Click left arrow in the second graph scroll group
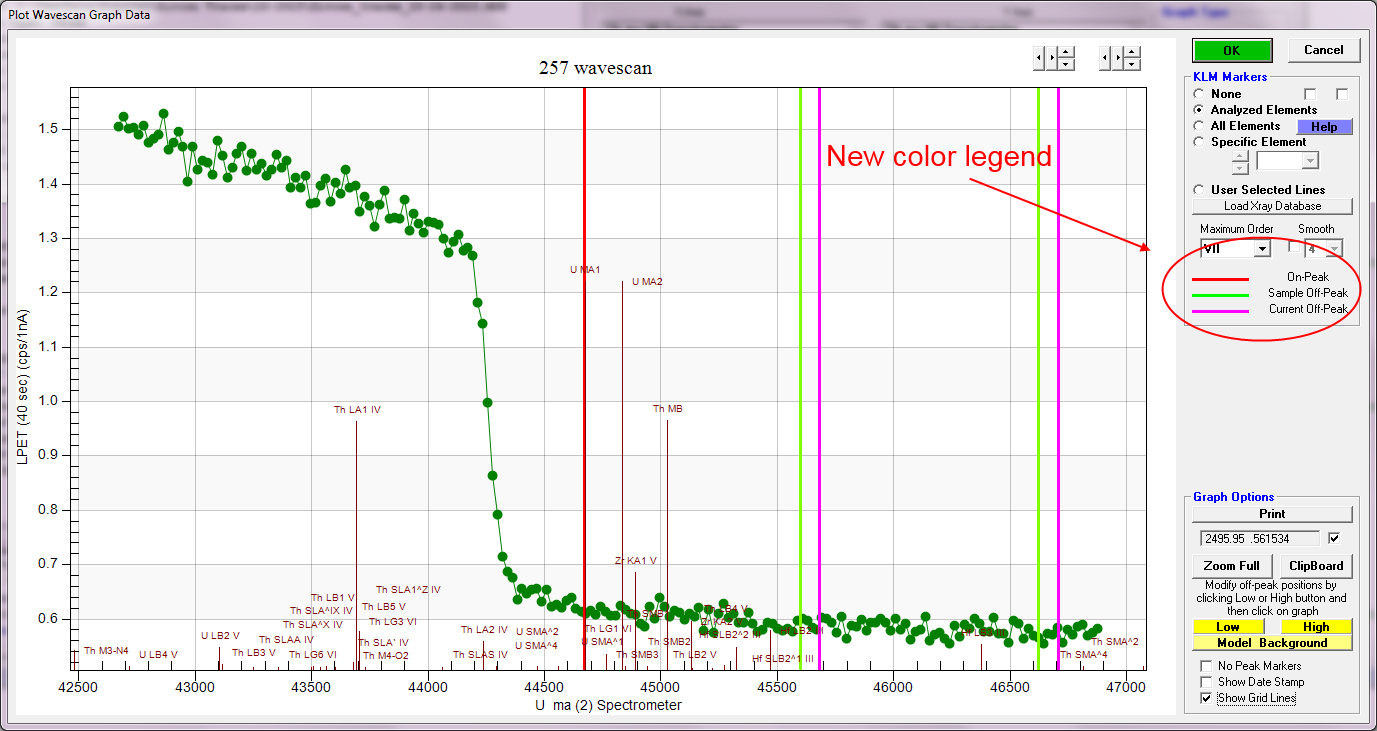The height and width of the screenshot is (731, 1377). (x=1104, y=58)
